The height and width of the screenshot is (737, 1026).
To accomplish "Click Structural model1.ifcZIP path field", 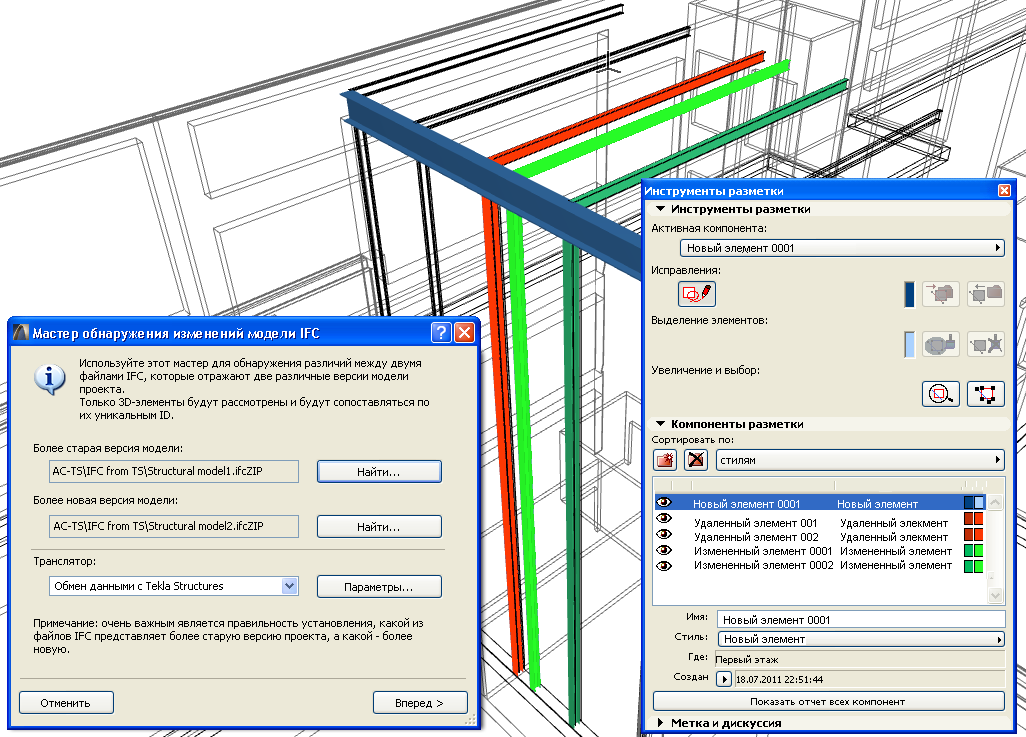I will coord(174,471).
